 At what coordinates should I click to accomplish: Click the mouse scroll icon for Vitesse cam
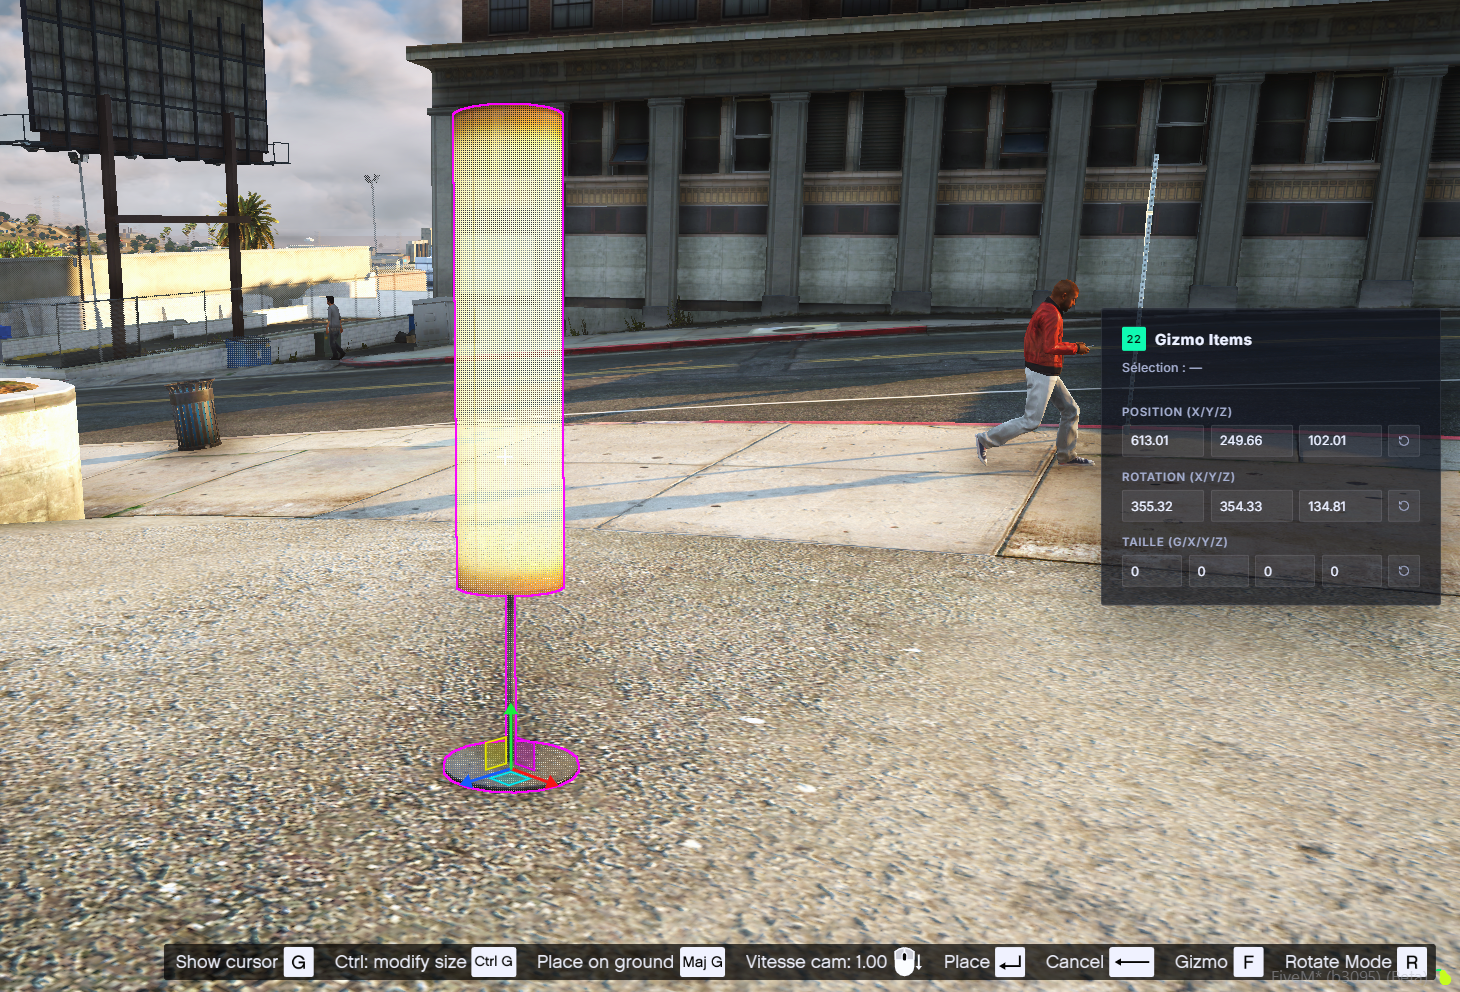(x=908, y=962)
